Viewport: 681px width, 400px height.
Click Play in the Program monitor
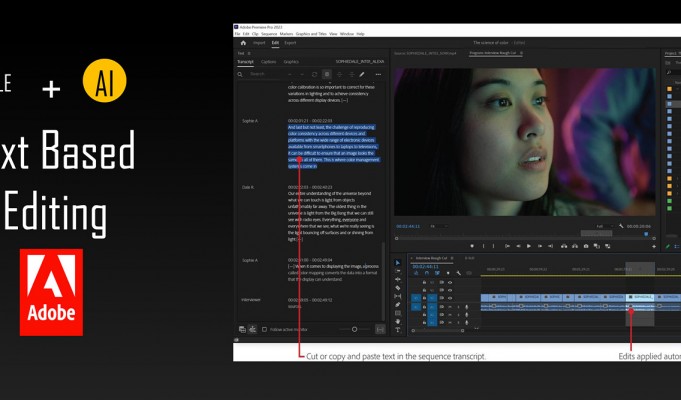pos(529,246)
